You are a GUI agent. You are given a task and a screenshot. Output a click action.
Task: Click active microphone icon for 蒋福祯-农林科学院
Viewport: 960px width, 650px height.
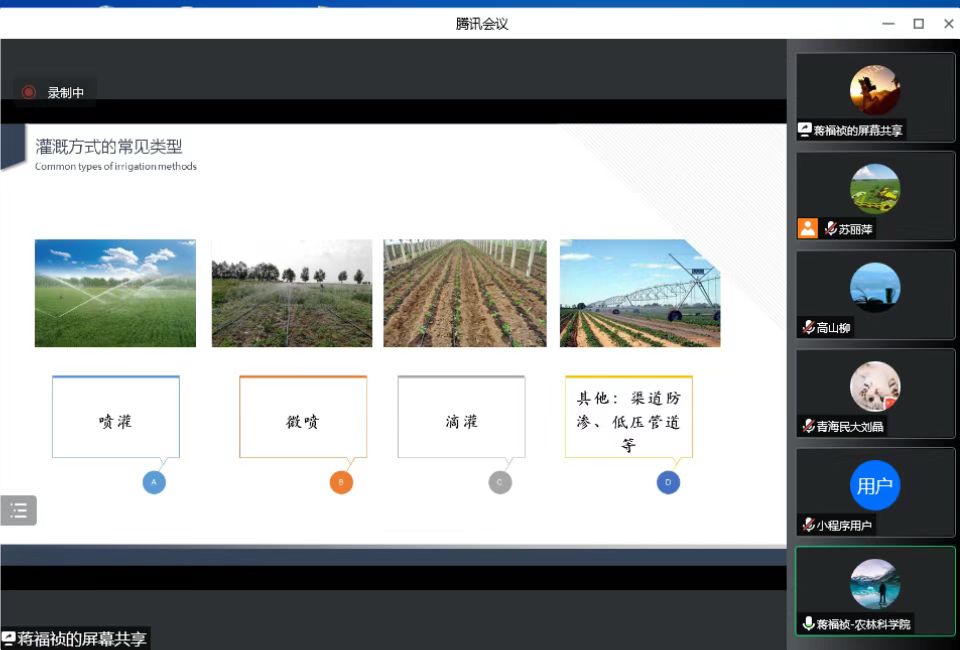pyautogui.click(x=808, y=623)
